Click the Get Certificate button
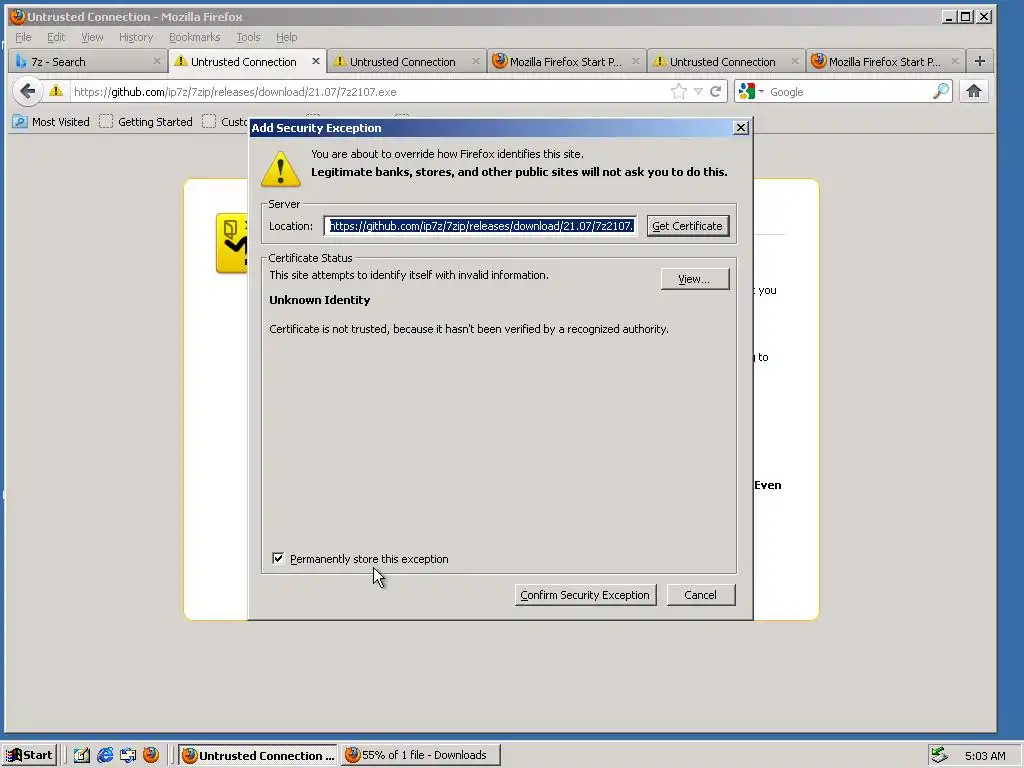Screen dimensions: 1024x768 click(688, 226)
